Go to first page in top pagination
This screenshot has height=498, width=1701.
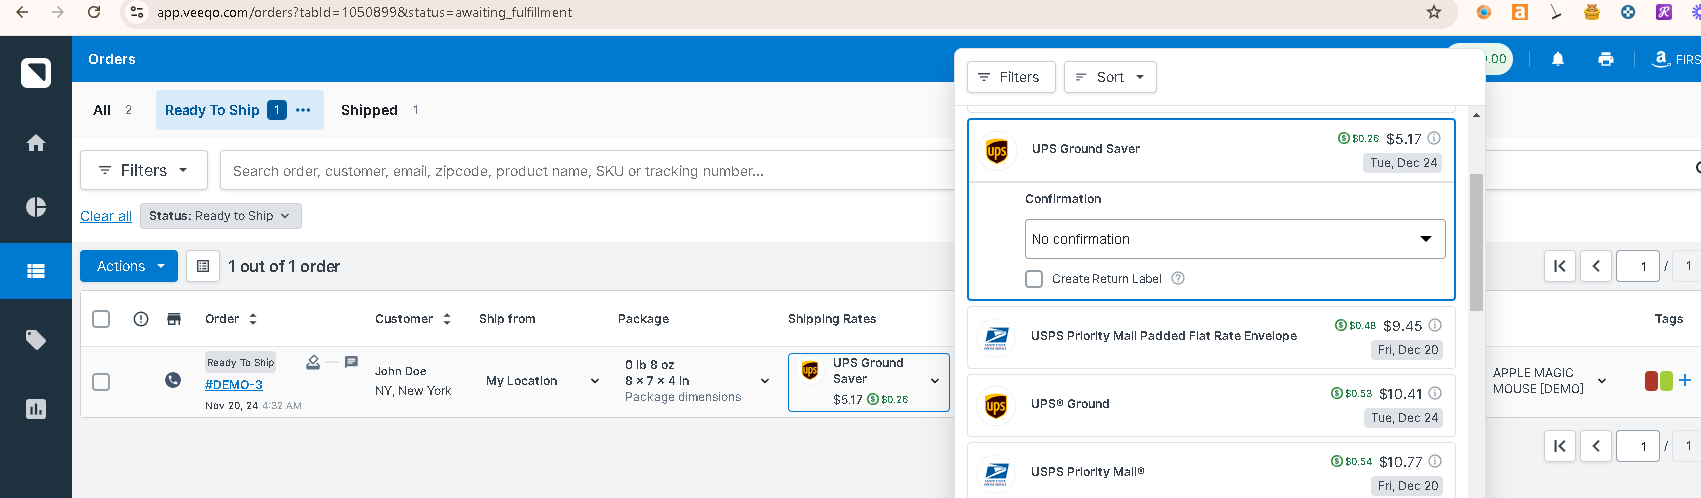tap(1560, 266)
